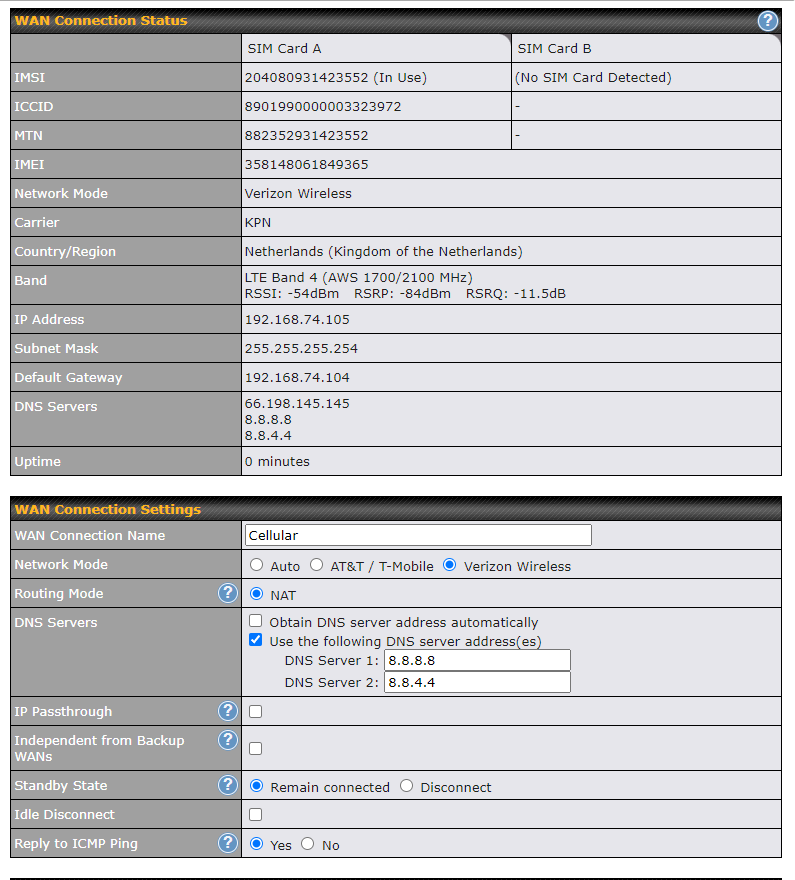Show help for Reply to ICMP Ping
This screenshot has height=880, width=795.
click(x=228, y=843)
